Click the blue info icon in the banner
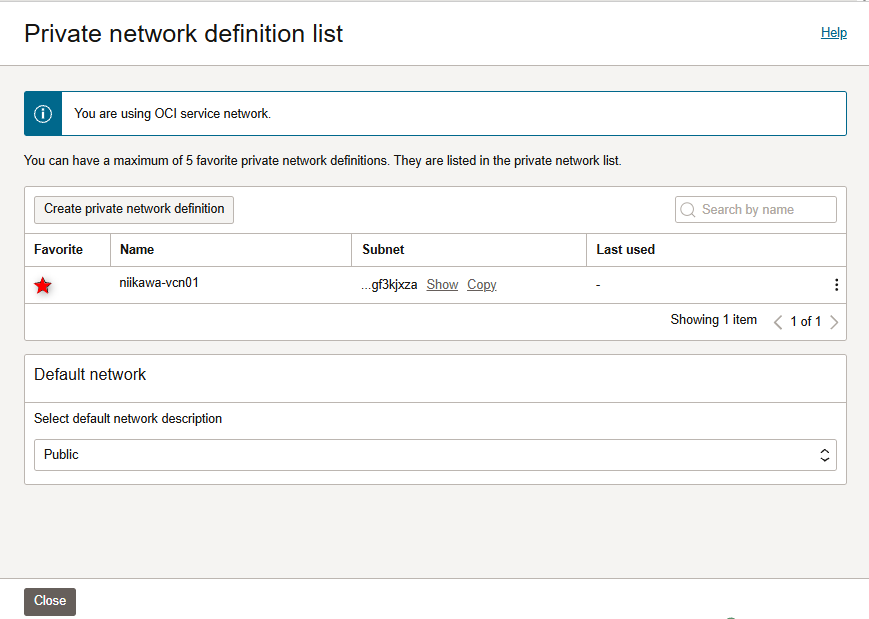This screenshot has height=619, width=869. coord(43,114)
